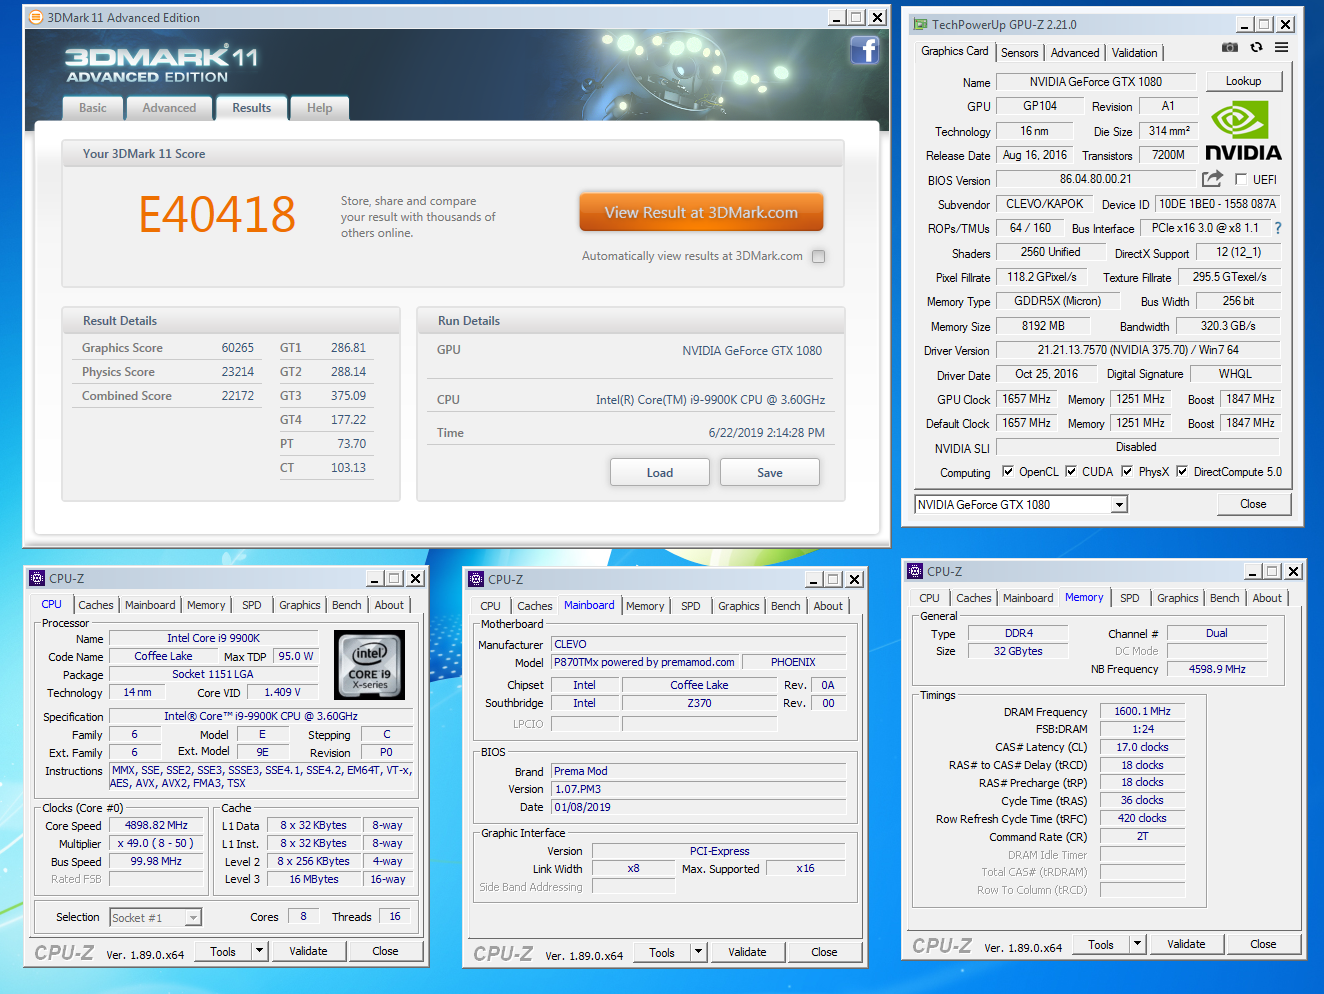This screenshot has width=1324, height=994.
Task: Click the mainboard Model field P870TMx
Action: 644,662
